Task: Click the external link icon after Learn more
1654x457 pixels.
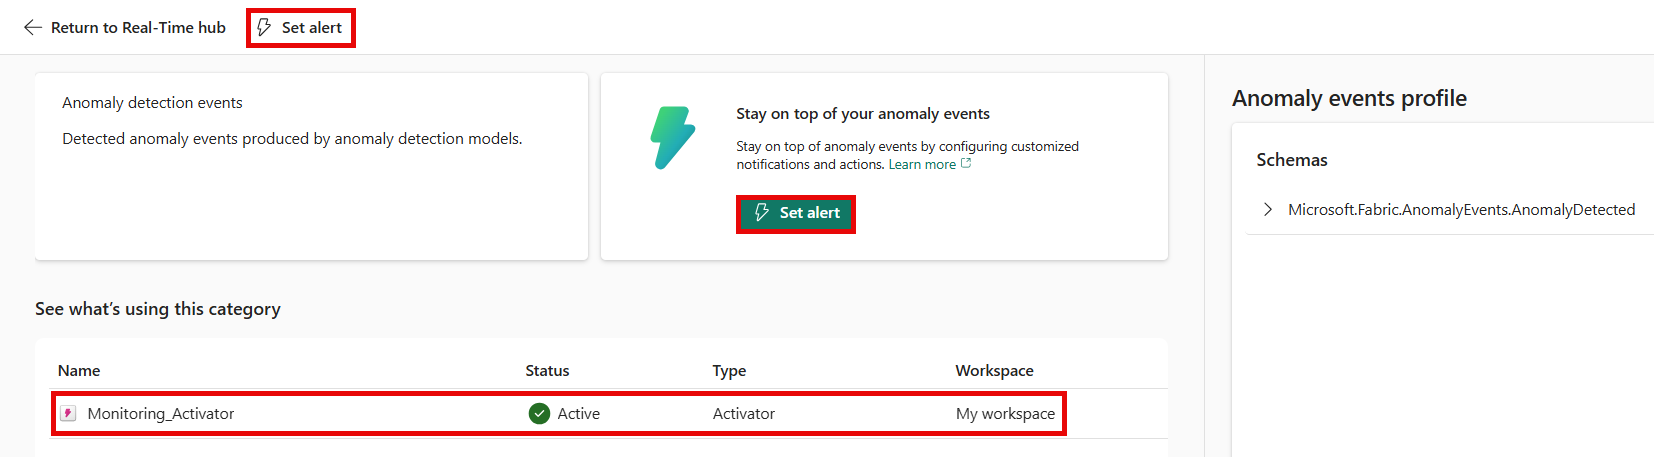Action: 966,164
